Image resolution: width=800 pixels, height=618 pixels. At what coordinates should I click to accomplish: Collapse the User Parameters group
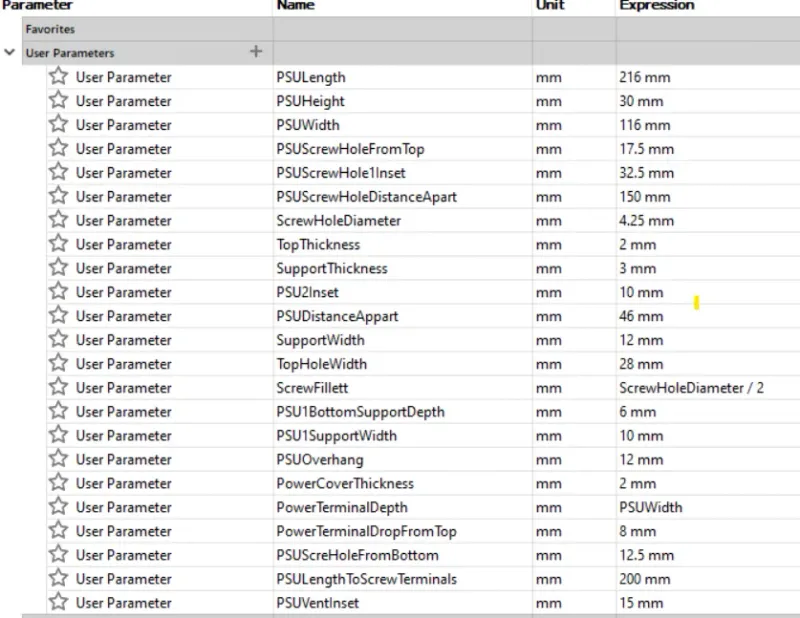(9, 52)
